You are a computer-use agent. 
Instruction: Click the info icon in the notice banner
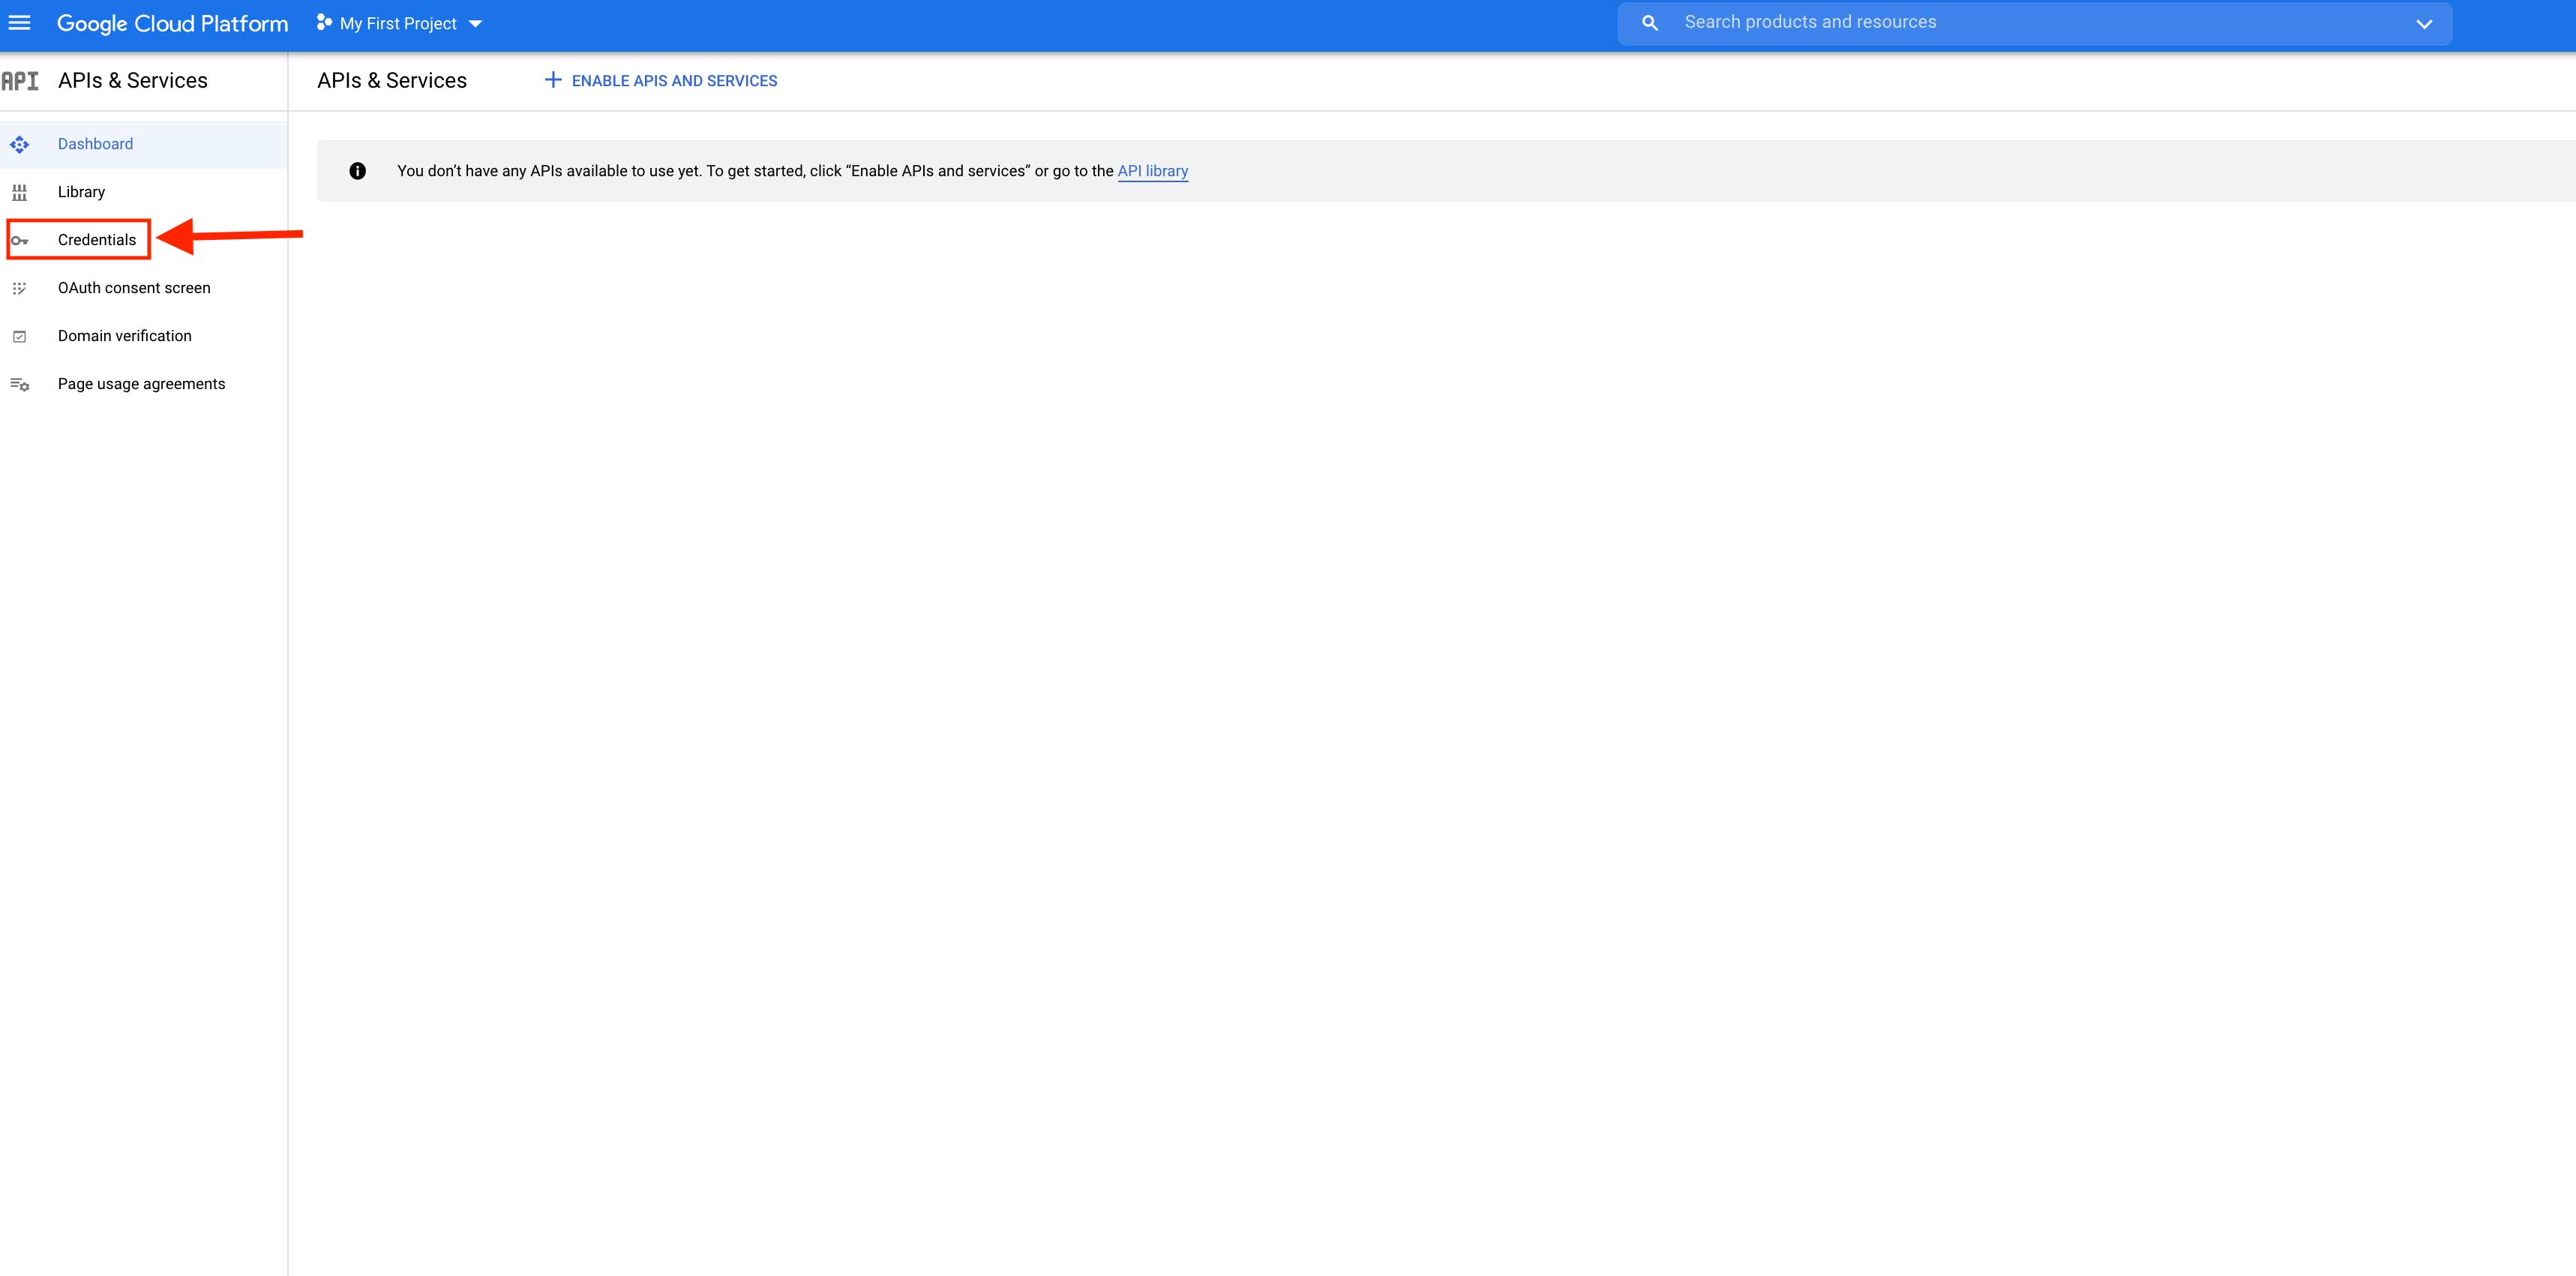[358, 171]
